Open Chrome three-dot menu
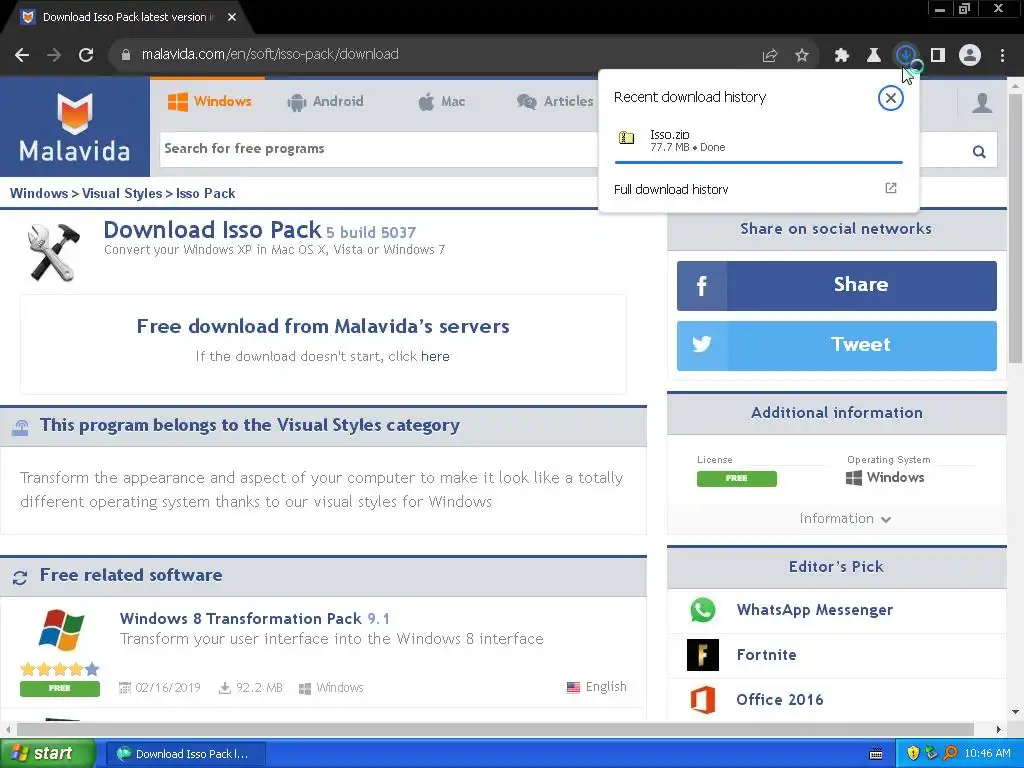1024x768 pixels. 1002,56
